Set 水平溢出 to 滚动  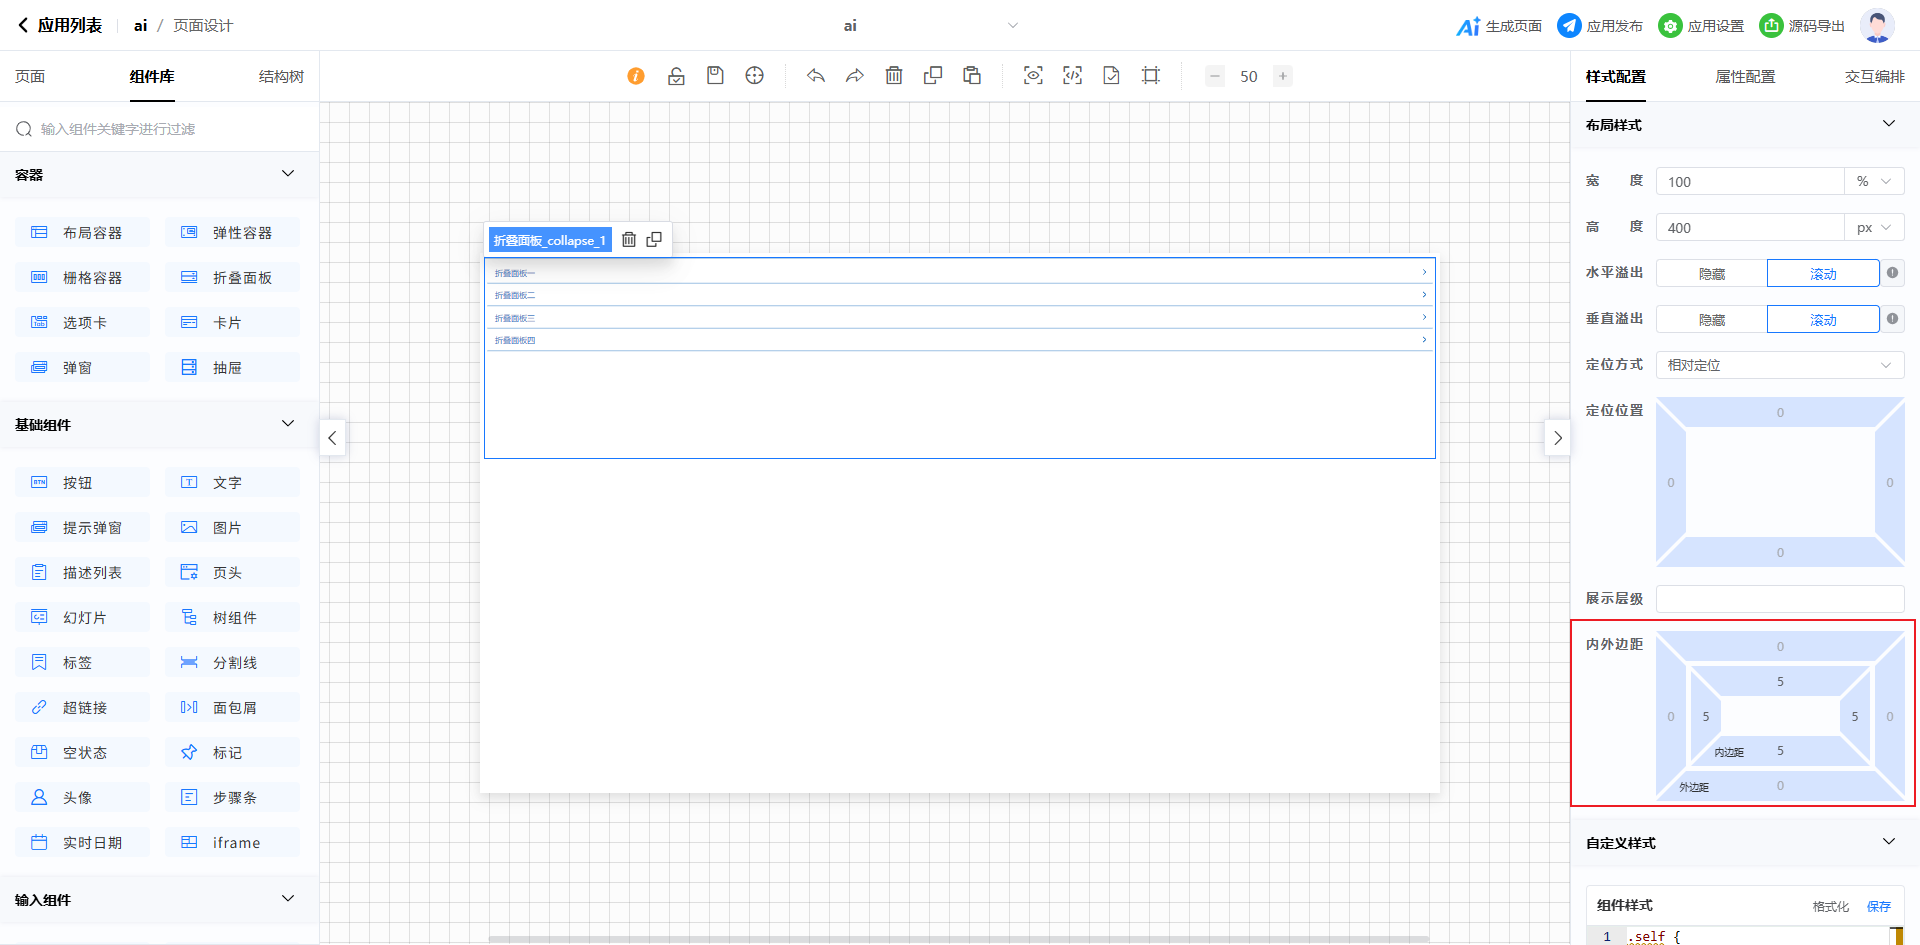click(x=1822, y=274)
